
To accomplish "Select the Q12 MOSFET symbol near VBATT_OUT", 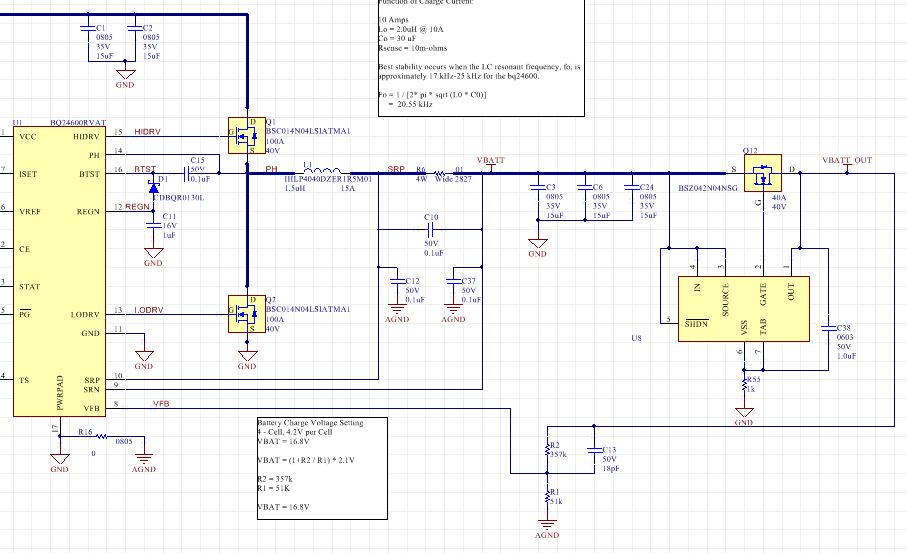I will click(x=762, y=173).
